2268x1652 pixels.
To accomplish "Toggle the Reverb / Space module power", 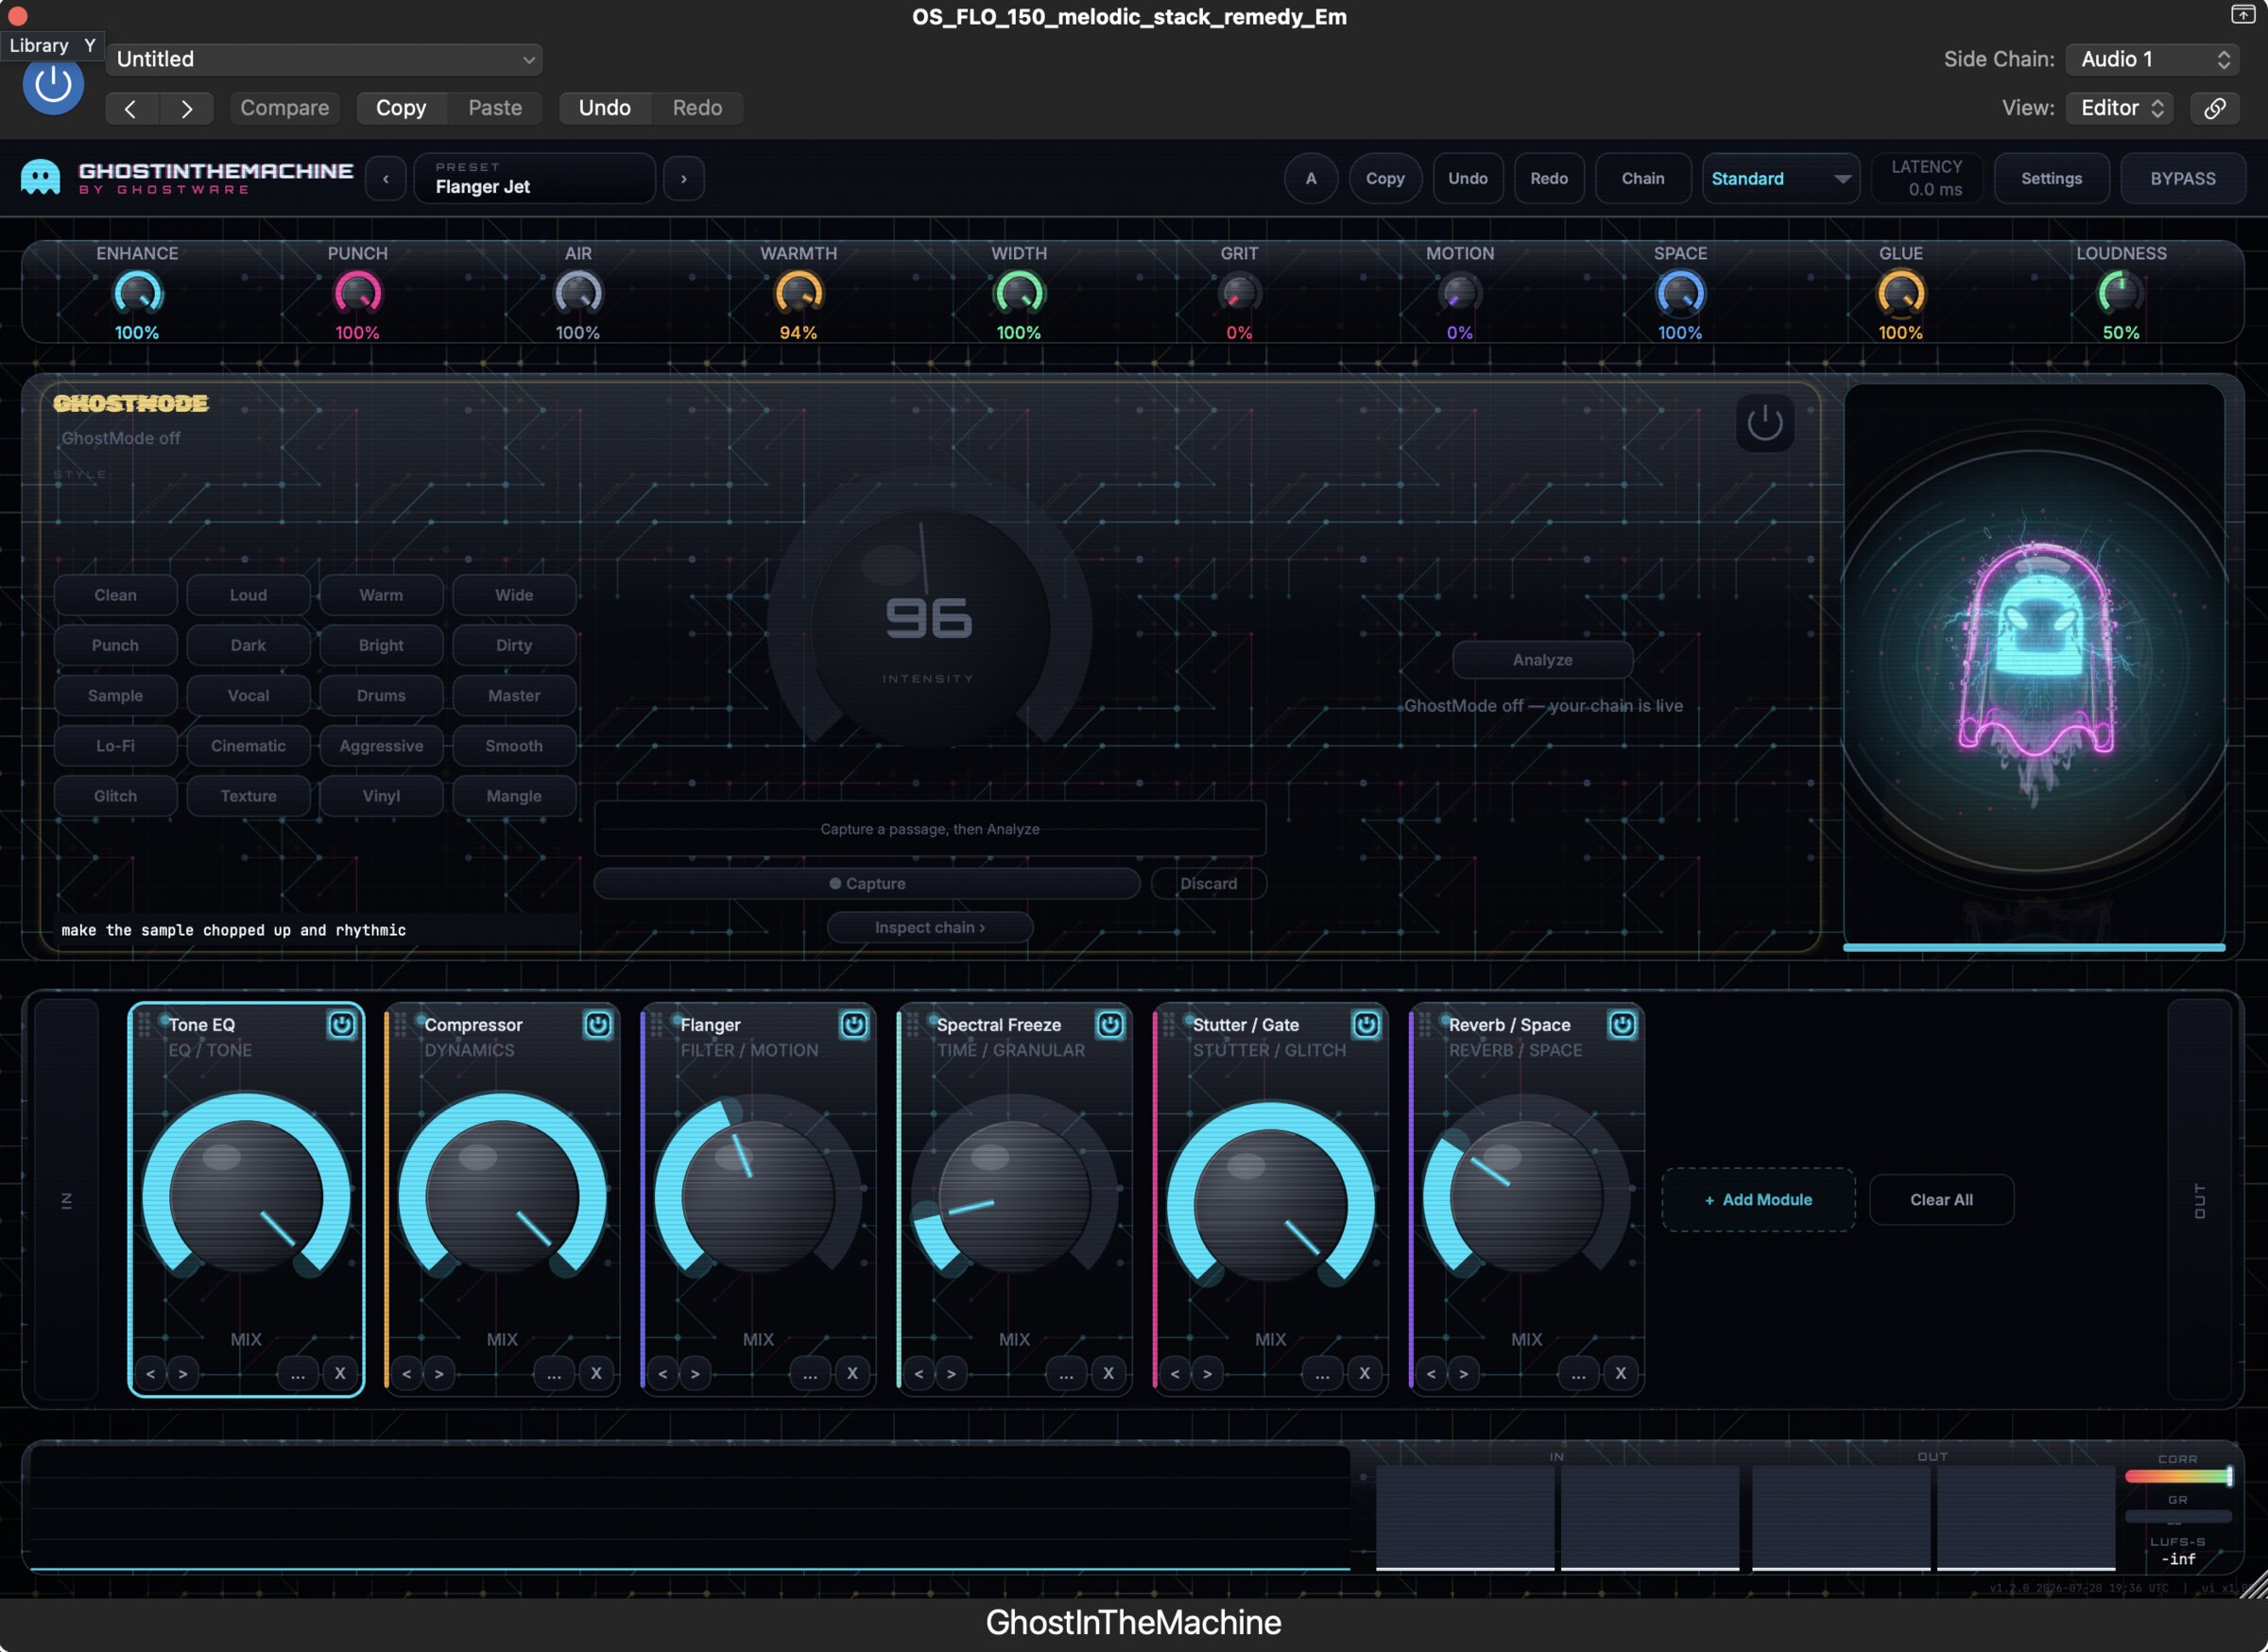I will coord(1622,1024).
